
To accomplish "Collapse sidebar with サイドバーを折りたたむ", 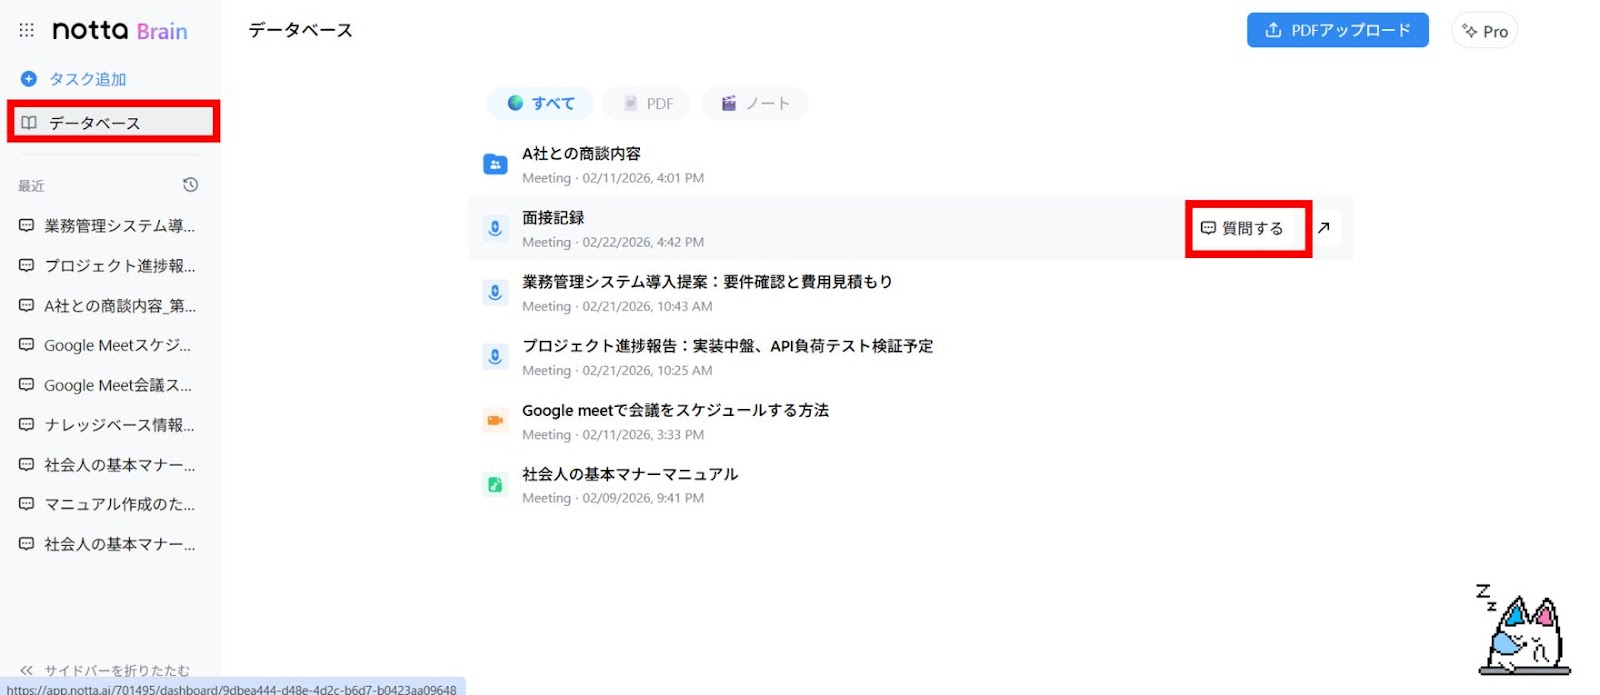I will pos(105,670).
